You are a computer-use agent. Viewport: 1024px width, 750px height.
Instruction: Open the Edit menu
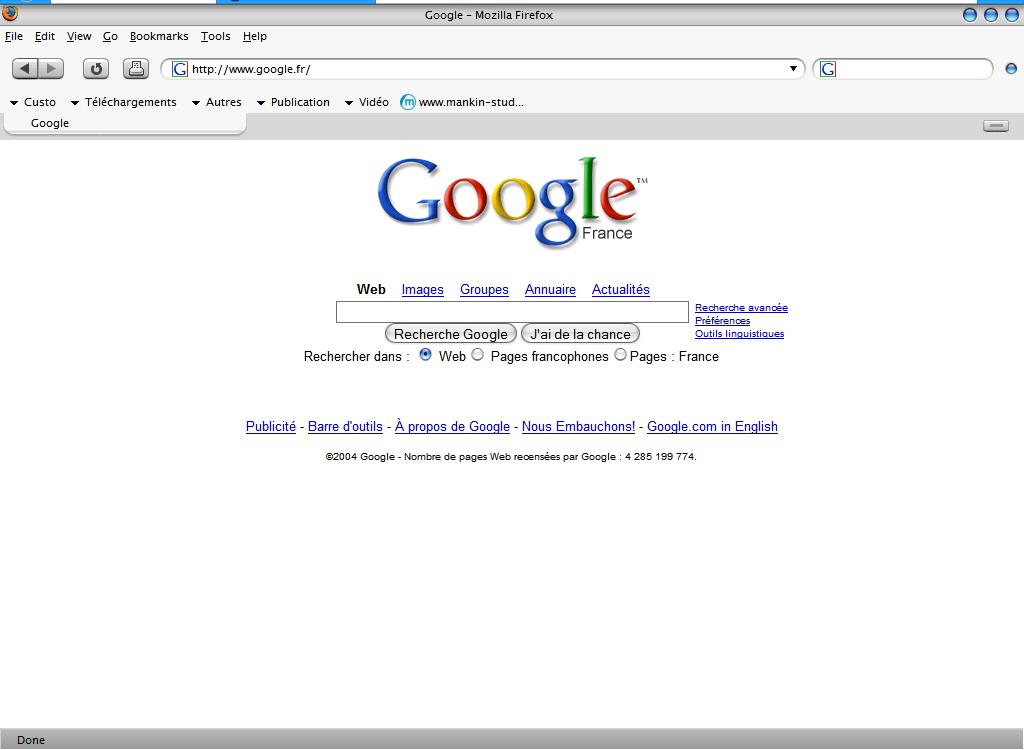pos(44,37)
